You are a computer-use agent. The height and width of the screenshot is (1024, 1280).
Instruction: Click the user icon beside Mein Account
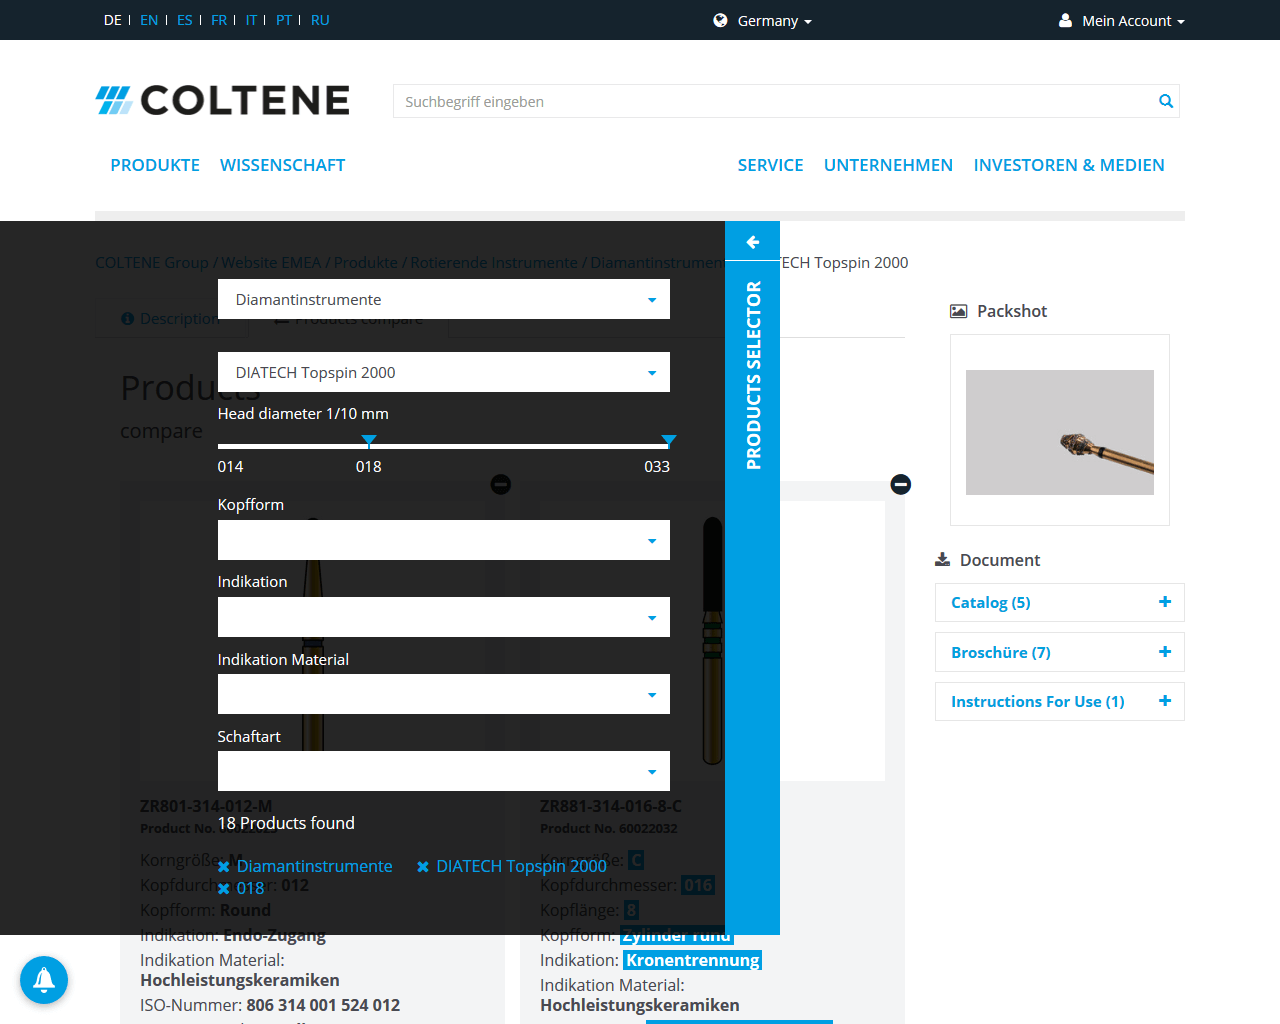click(x=1065, y=20)
